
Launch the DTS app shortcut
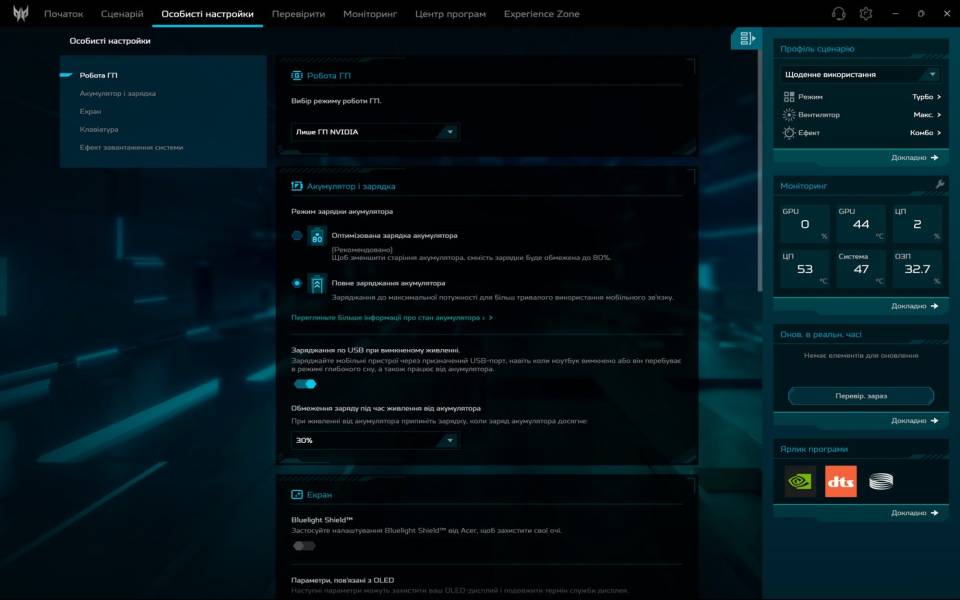tap(841, 481)
